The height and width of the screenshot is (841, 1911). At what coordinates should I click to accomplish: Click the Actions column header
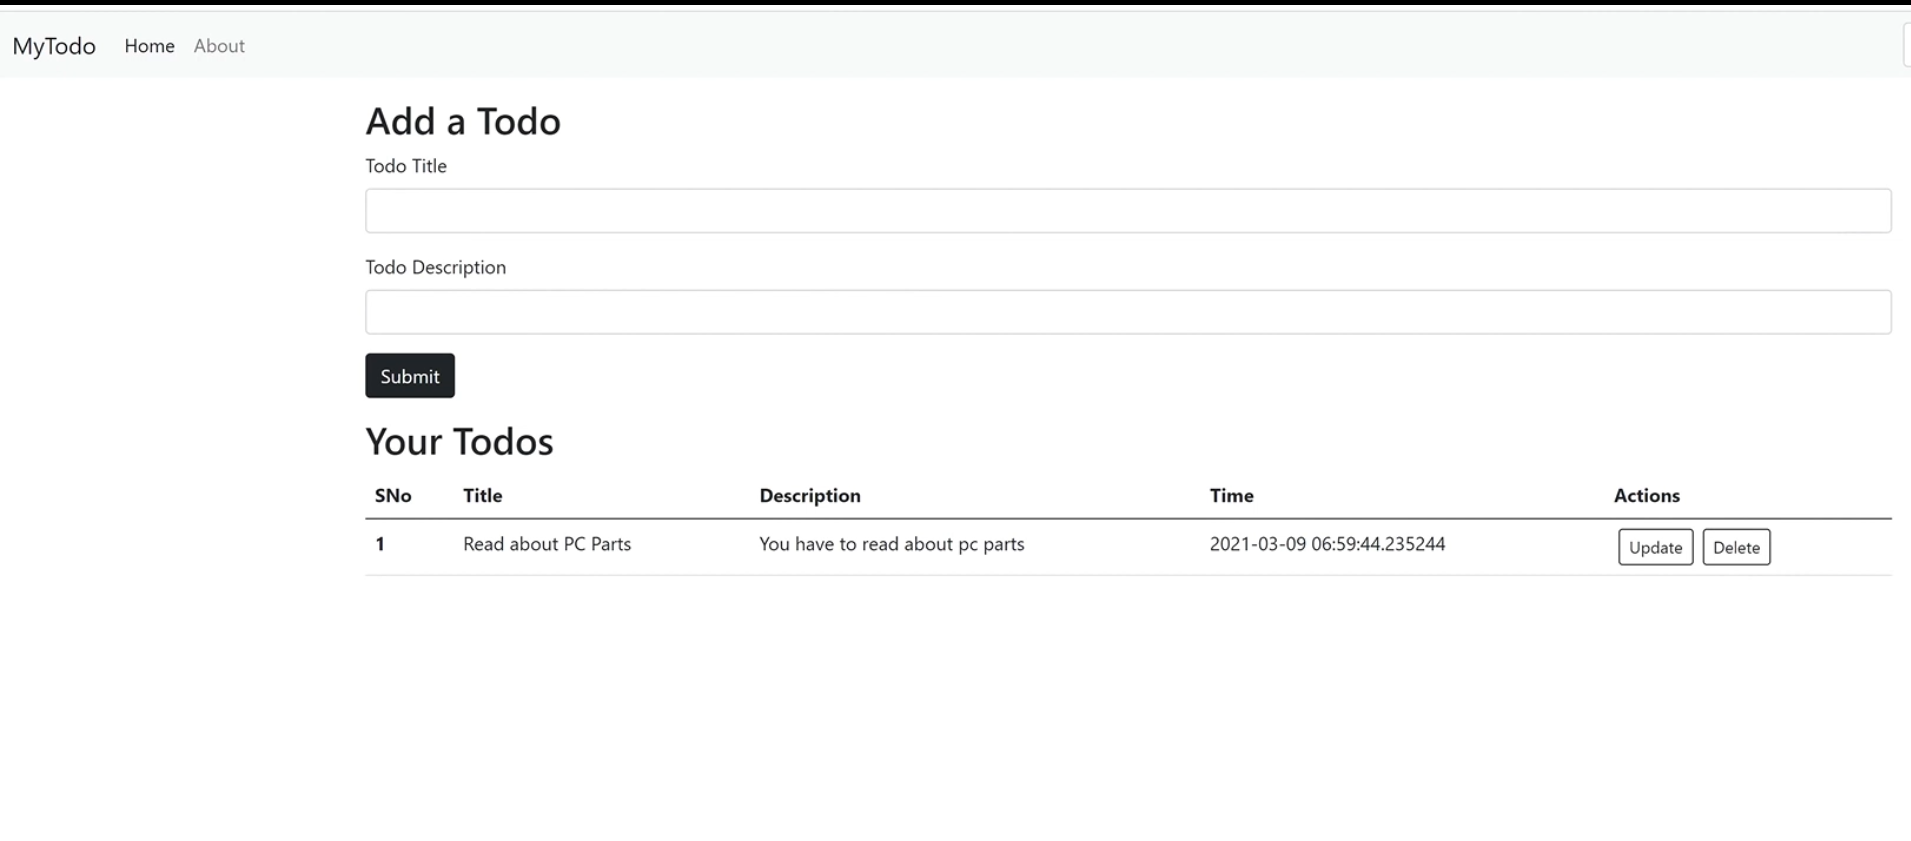(x=1646, y=496)
